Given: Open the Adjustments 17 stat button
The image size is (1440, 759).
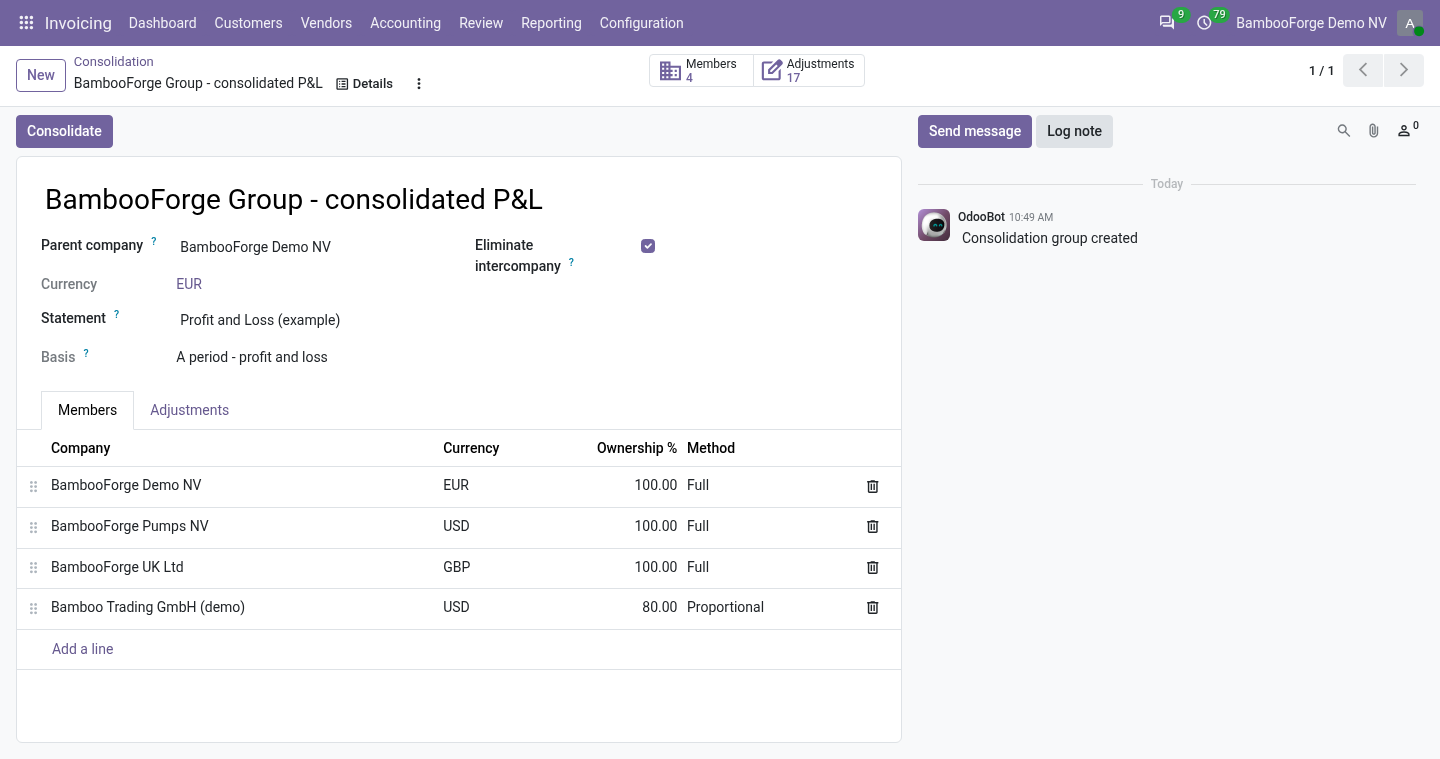Looking at the screenshot, I should 809,70.
